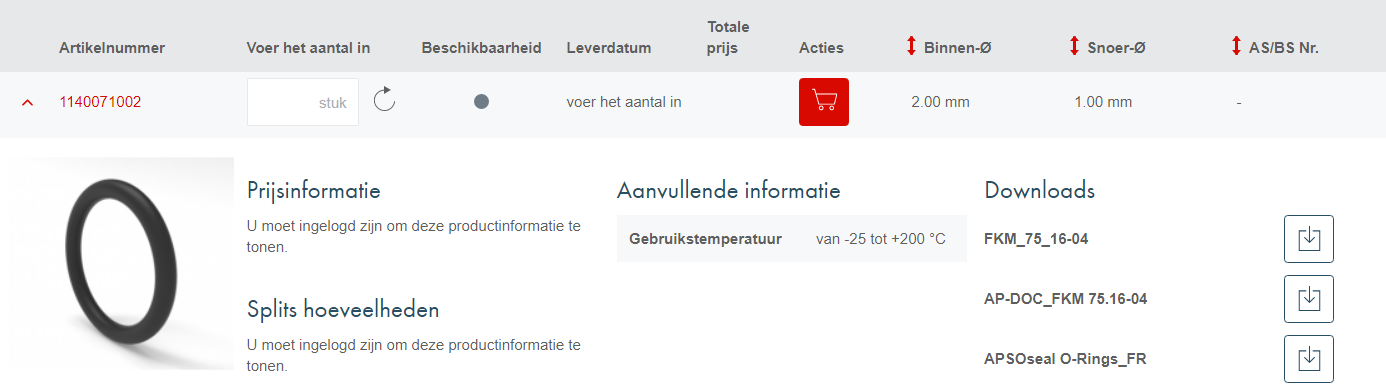Click the Beschikbaarheid column header
Screen dimensions: 1386x392
point(481,47)
